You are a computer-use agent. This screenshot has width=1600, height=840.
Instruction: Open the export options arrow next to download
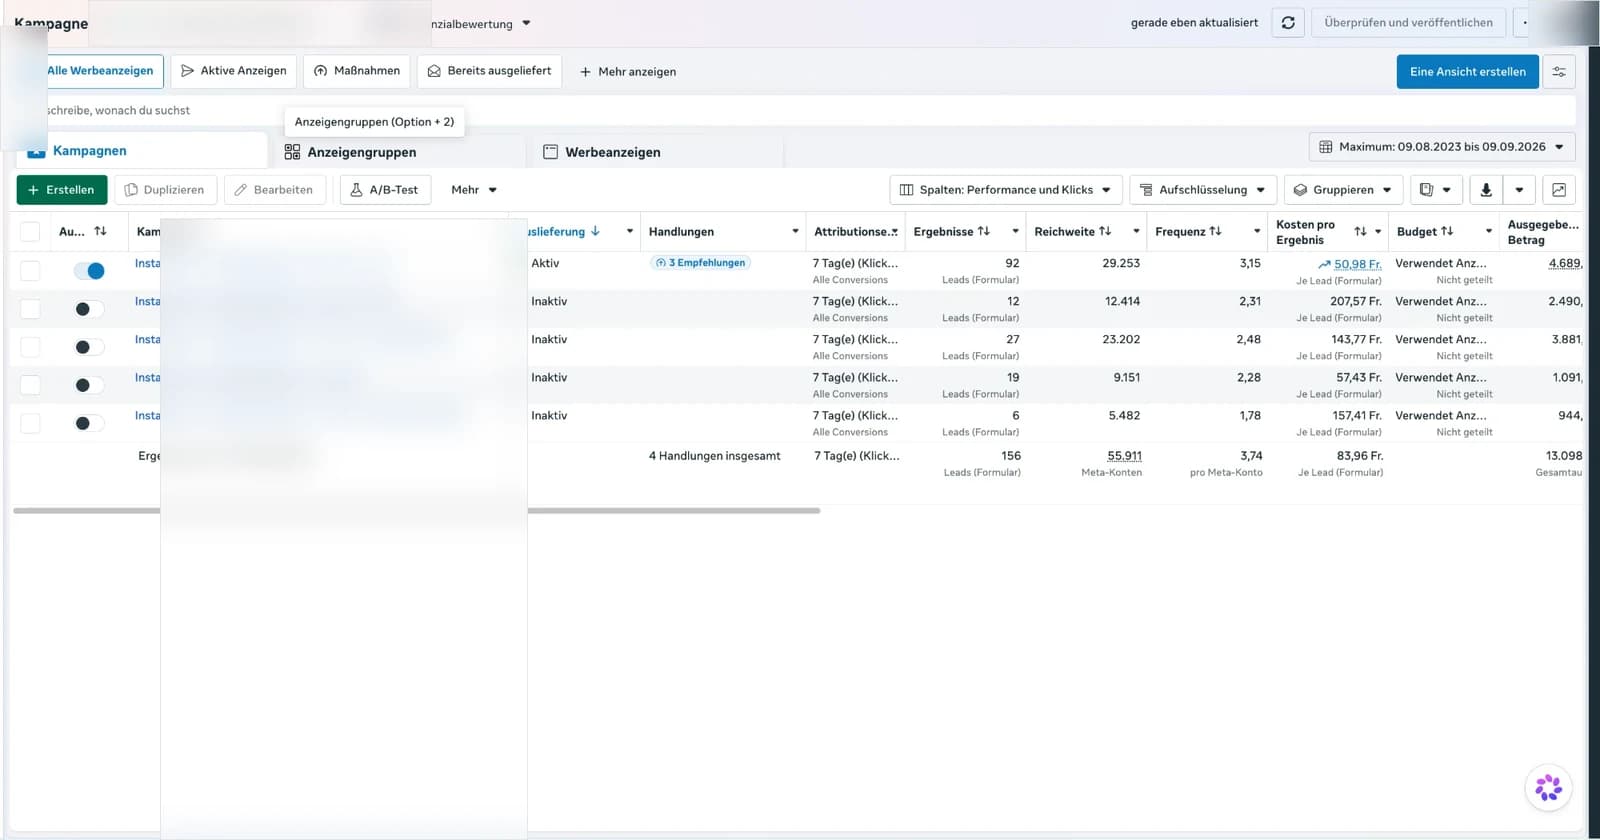click(1519, 190)
